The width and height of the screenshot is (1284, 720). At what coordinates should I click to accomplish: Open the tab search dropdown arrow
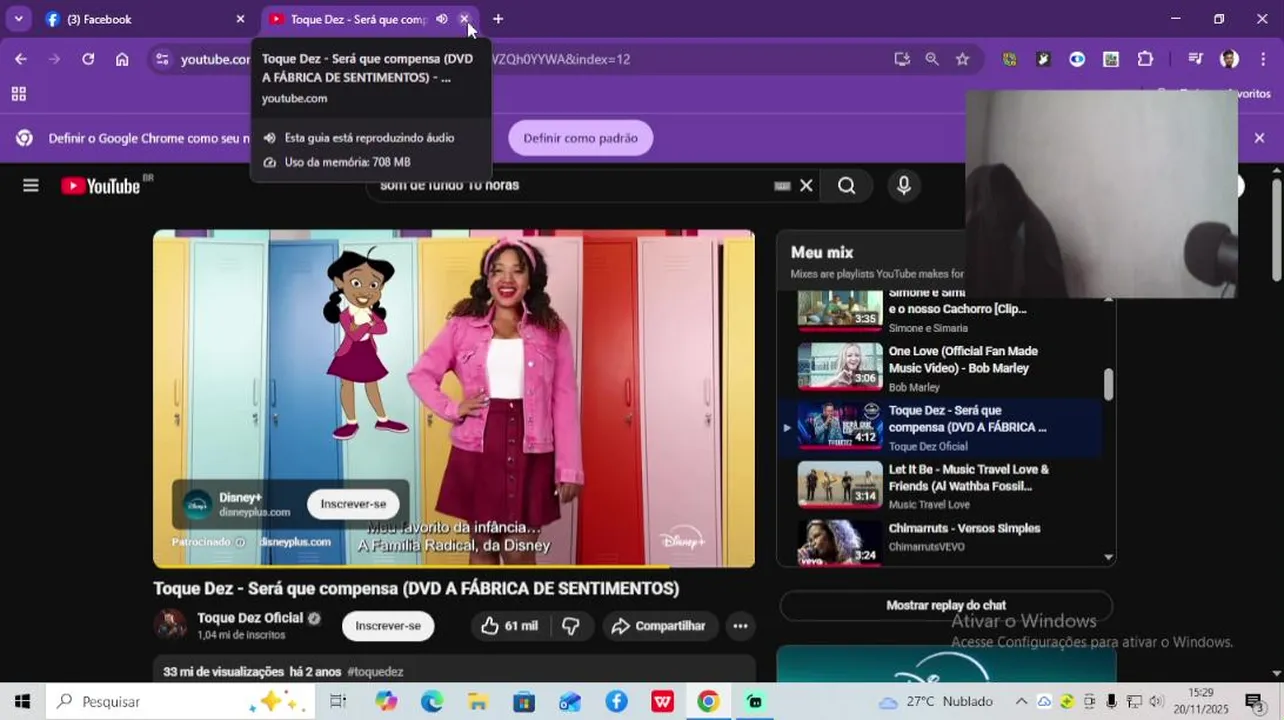(x=18, y=19)
